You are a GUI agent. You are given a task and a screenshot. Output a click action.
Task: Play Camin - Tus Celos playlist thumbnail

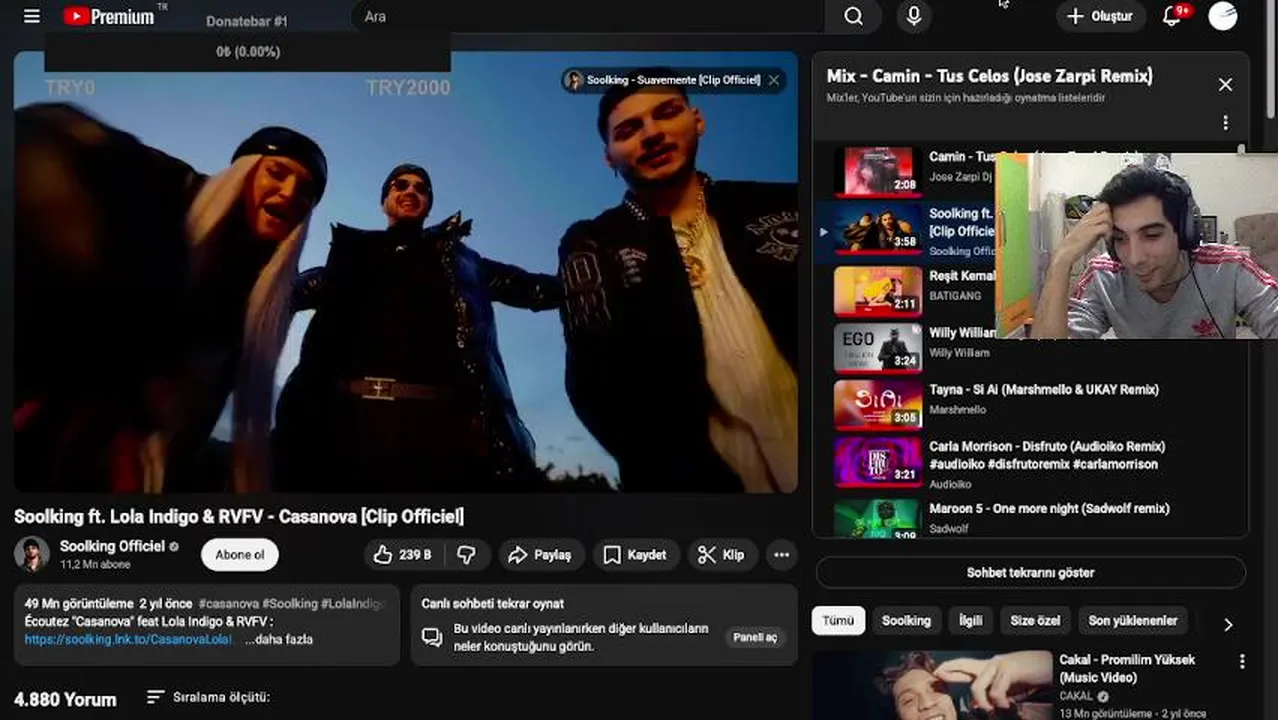click(878, 172)
